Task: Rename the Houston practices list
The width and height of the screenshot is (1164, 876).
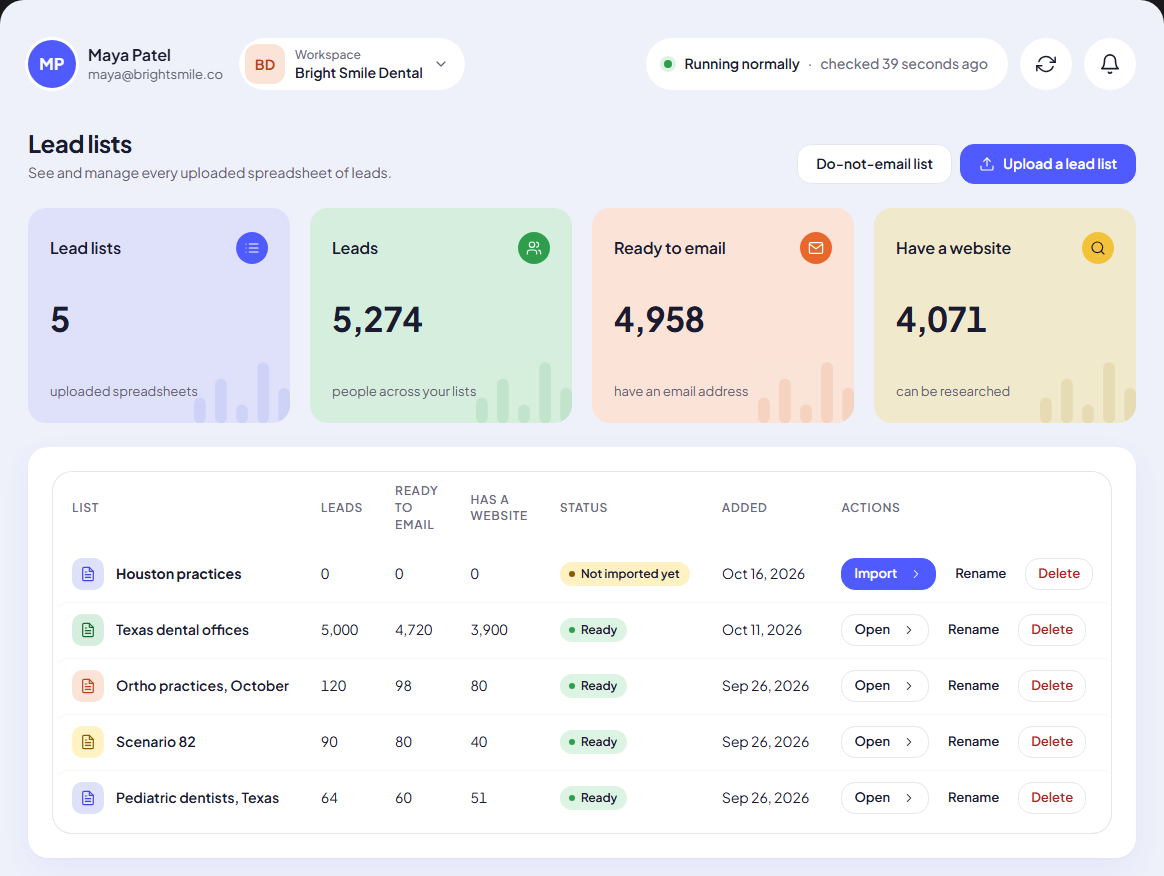Action: pos(980,574)
